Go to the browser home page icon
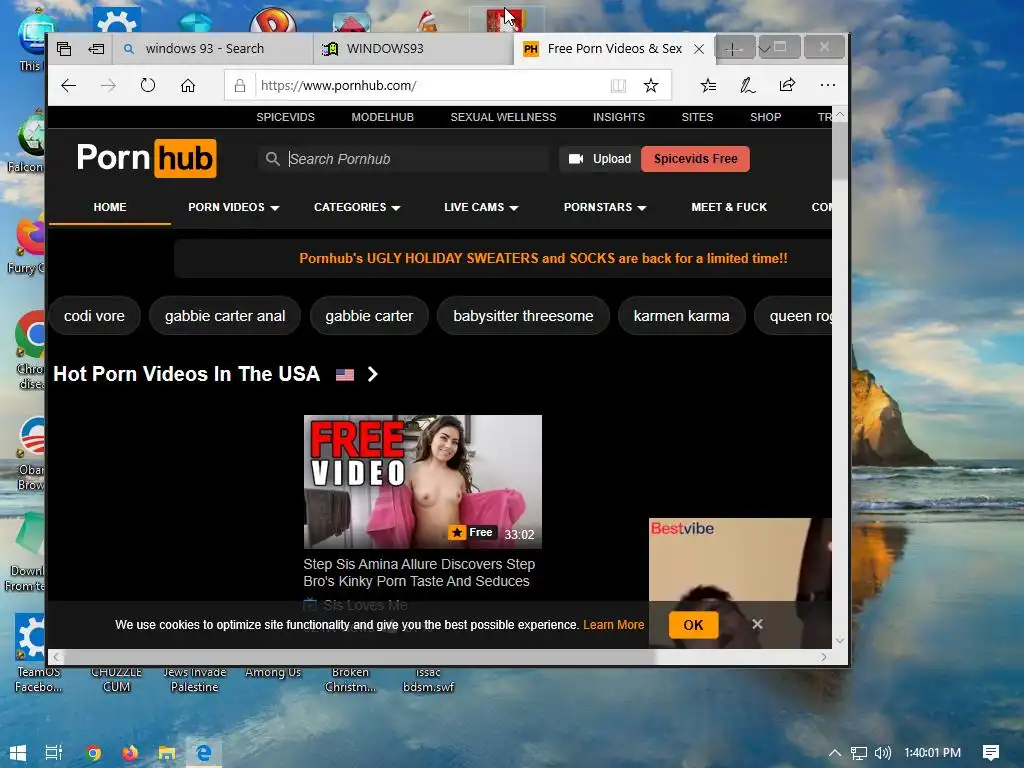This screenshot has width=1024, height=768. coord(188,86)
